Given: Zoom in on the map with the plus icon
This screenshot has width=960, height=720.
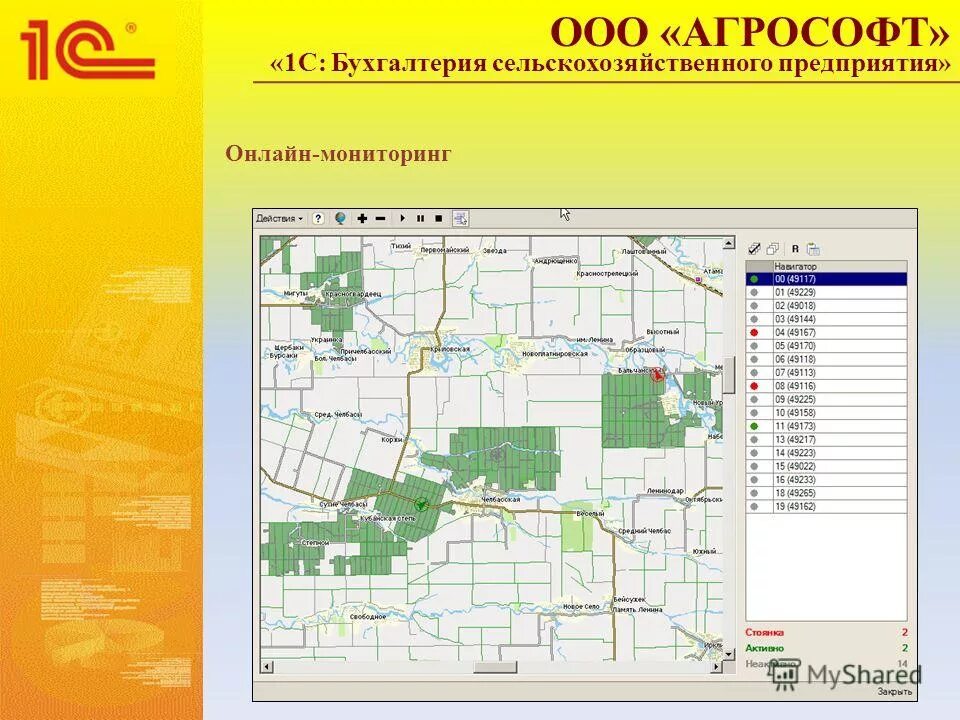Looking at the screenshot, I should (x=362, y=218).
